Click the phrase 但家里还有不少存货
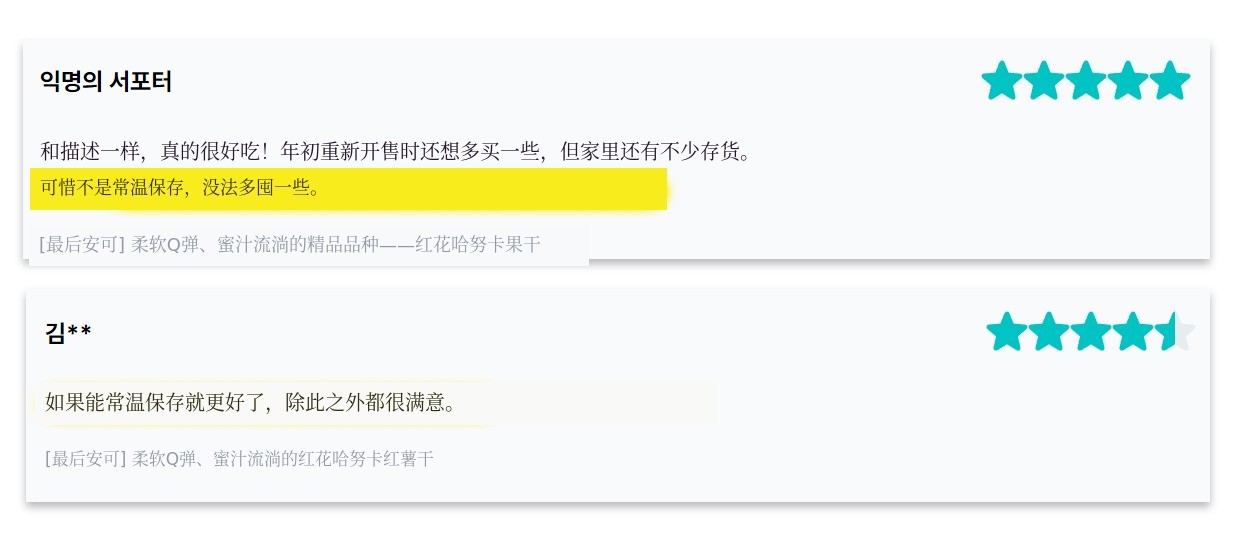1233x546 pixels. pyautogui.click(x=654, y=152)
